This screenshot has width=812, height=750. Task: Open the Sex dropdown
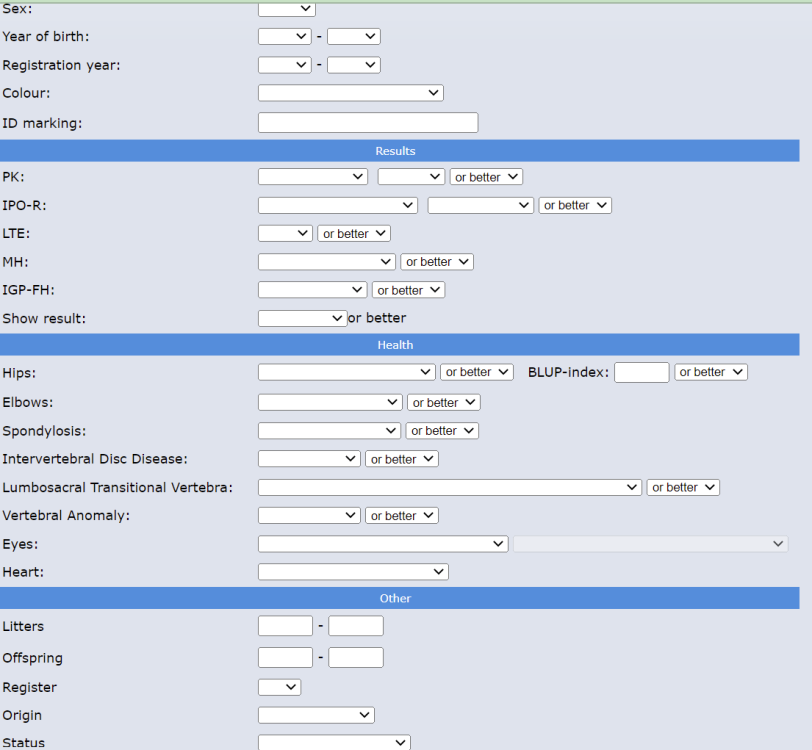tap(286, 9)
